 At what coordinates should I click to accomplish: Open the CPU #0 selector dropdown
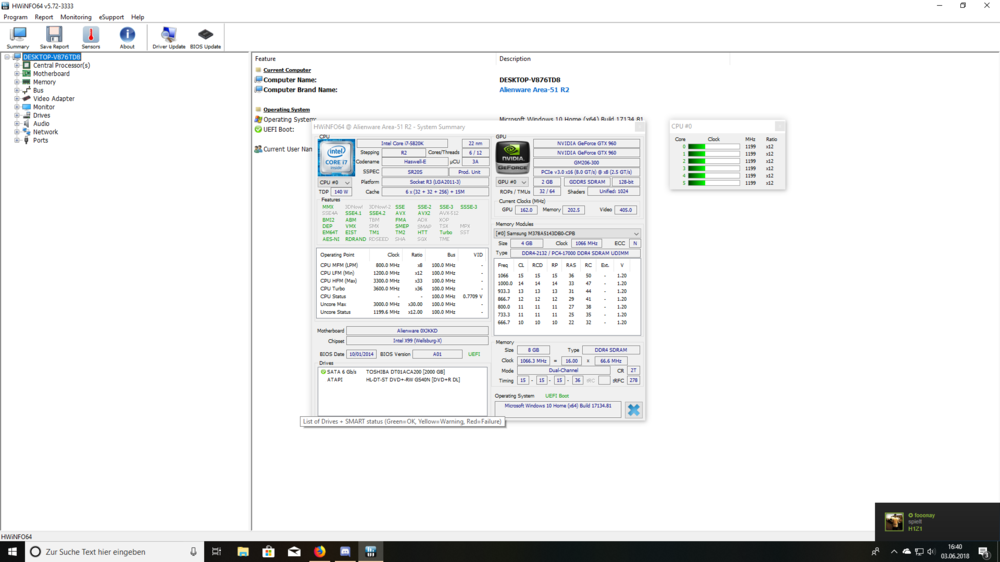coord(335,183)
